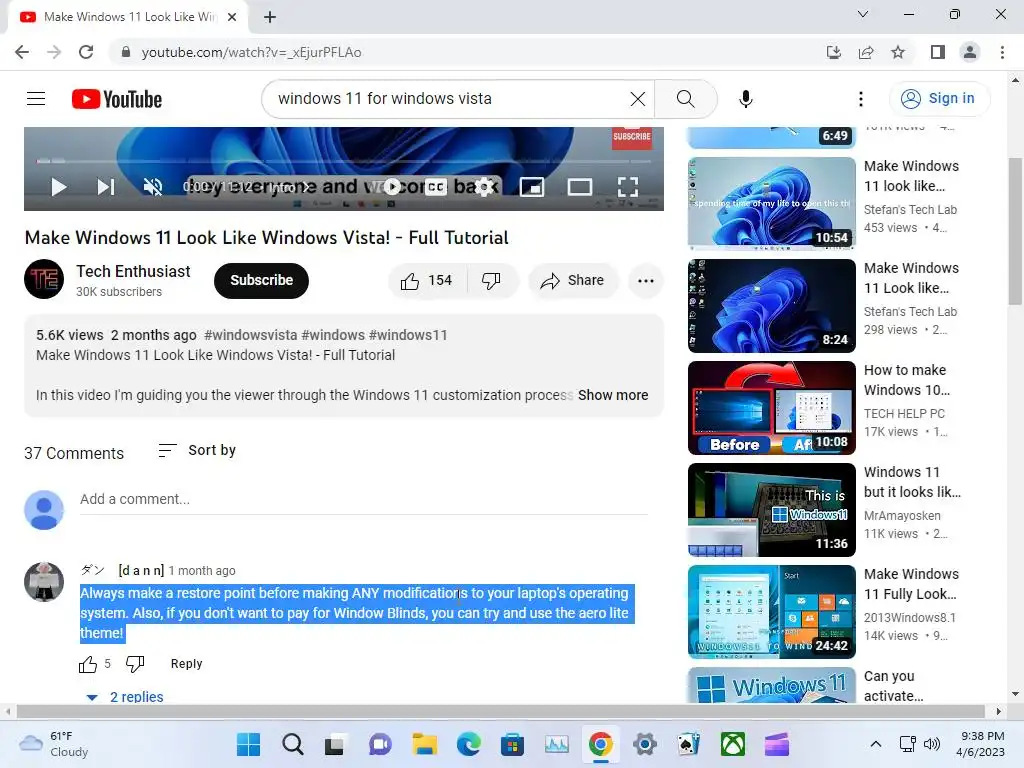The image size is (1024, 768).
Task: Toggle the autoplay switch
Action: (x=392, y=187)
